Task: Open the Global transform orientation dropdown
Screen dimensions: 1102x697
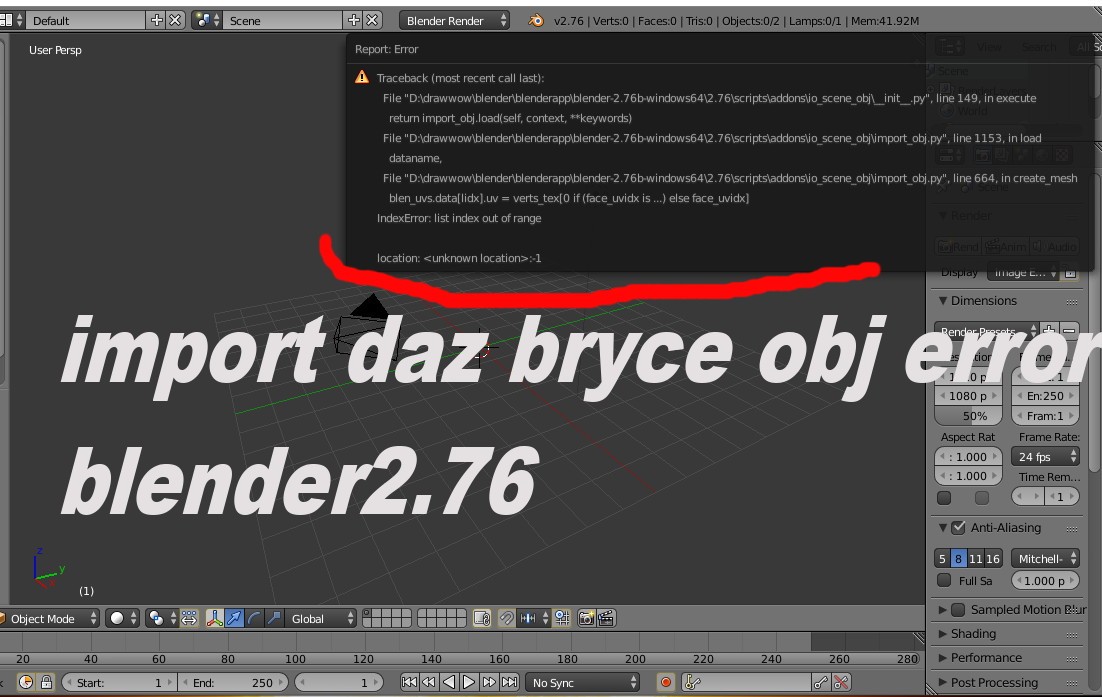Action: [320, 618]
